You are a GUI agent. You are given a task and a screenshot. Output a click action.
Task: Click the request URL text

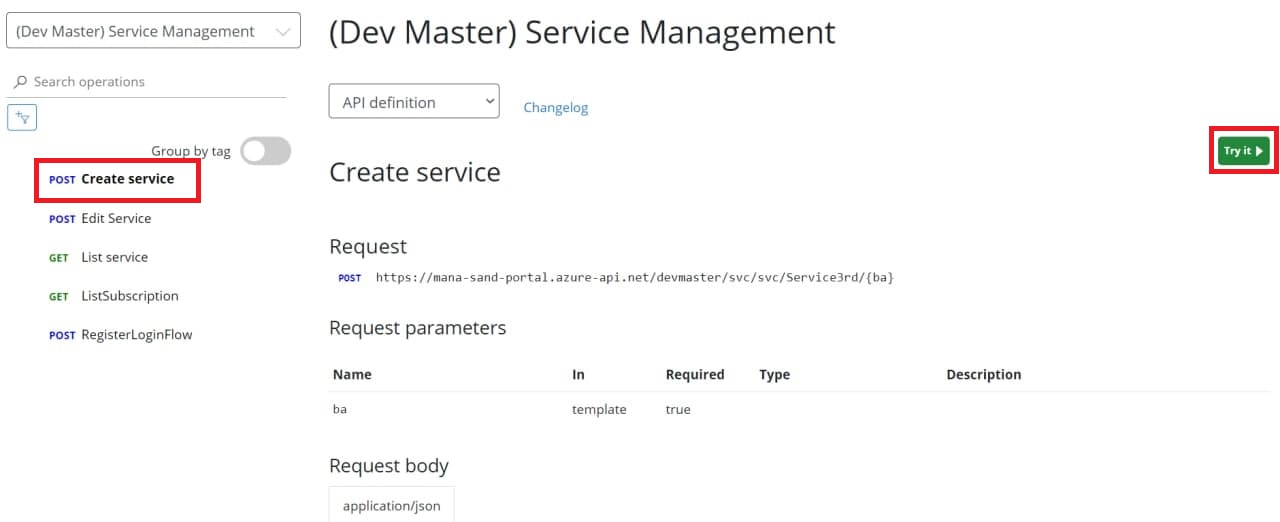(x=634, y=277)
